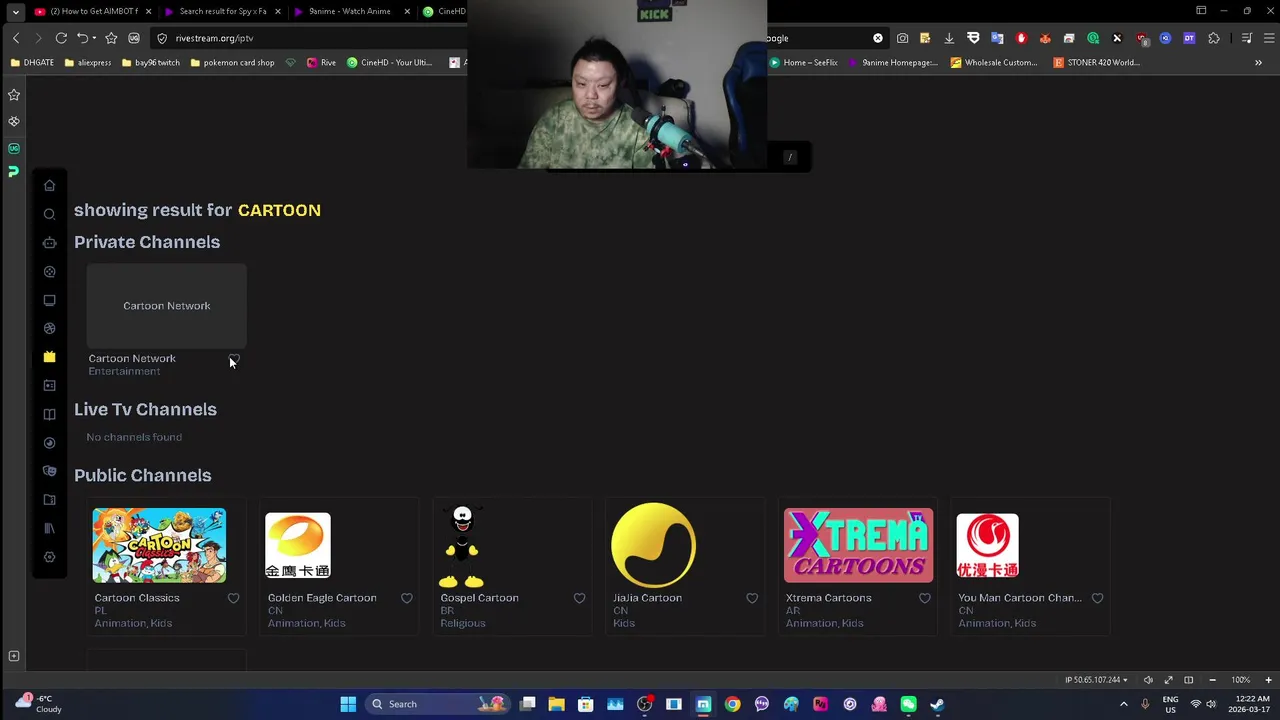This screenshot has height=720, width=1280.
Task: Favorite the Gospel Cartoon channel
Action: 579,598
